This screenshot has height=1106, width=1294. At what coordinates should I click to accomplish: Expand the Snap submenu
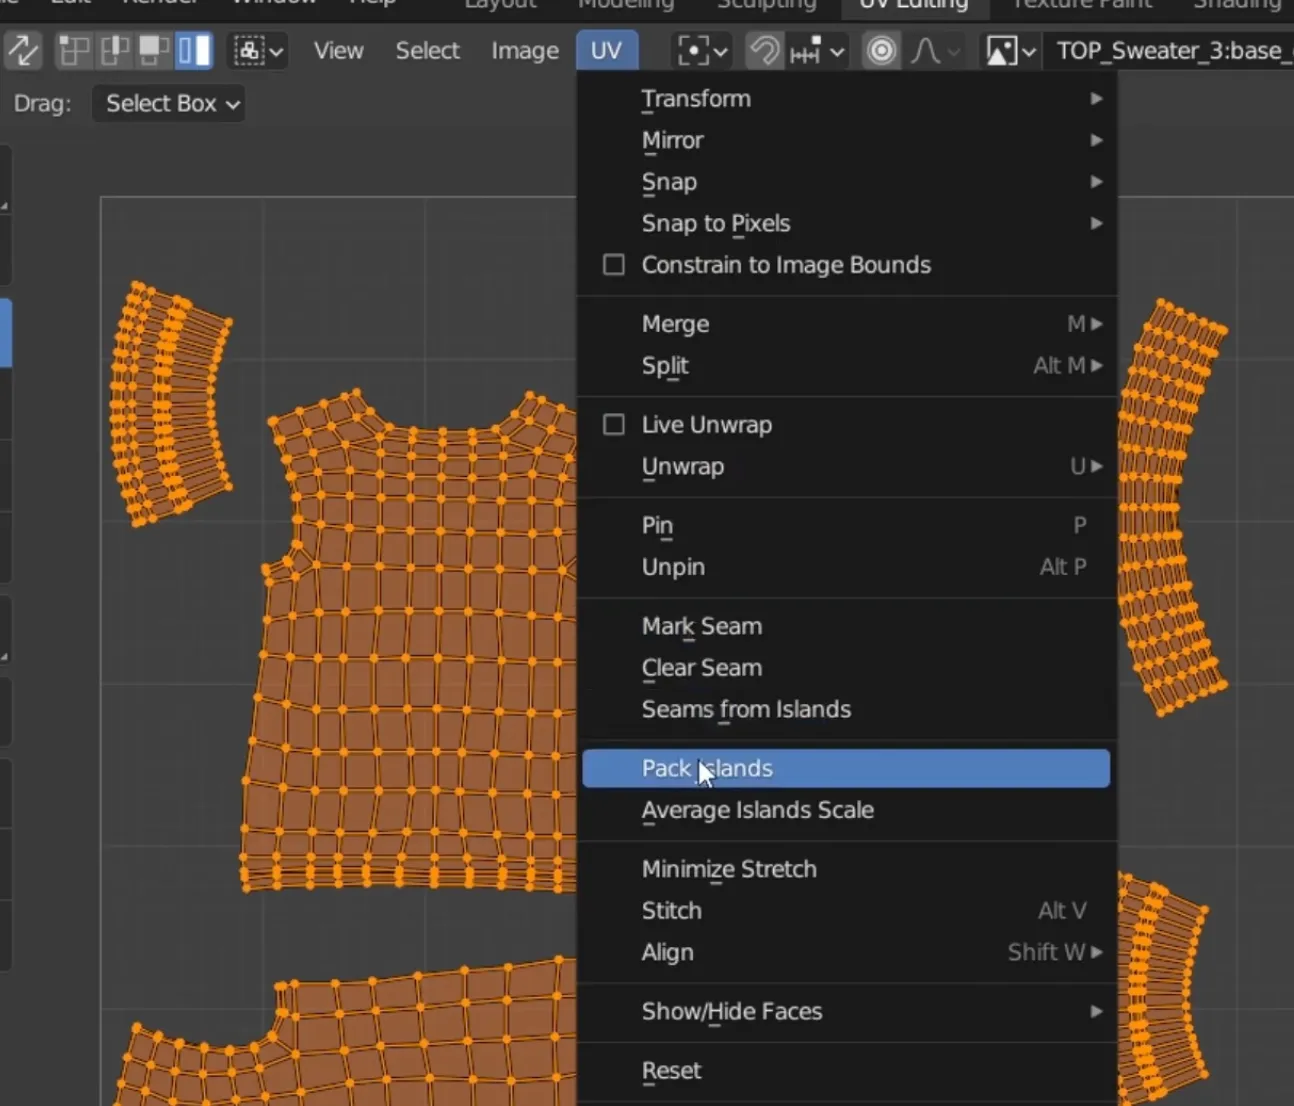846,182
